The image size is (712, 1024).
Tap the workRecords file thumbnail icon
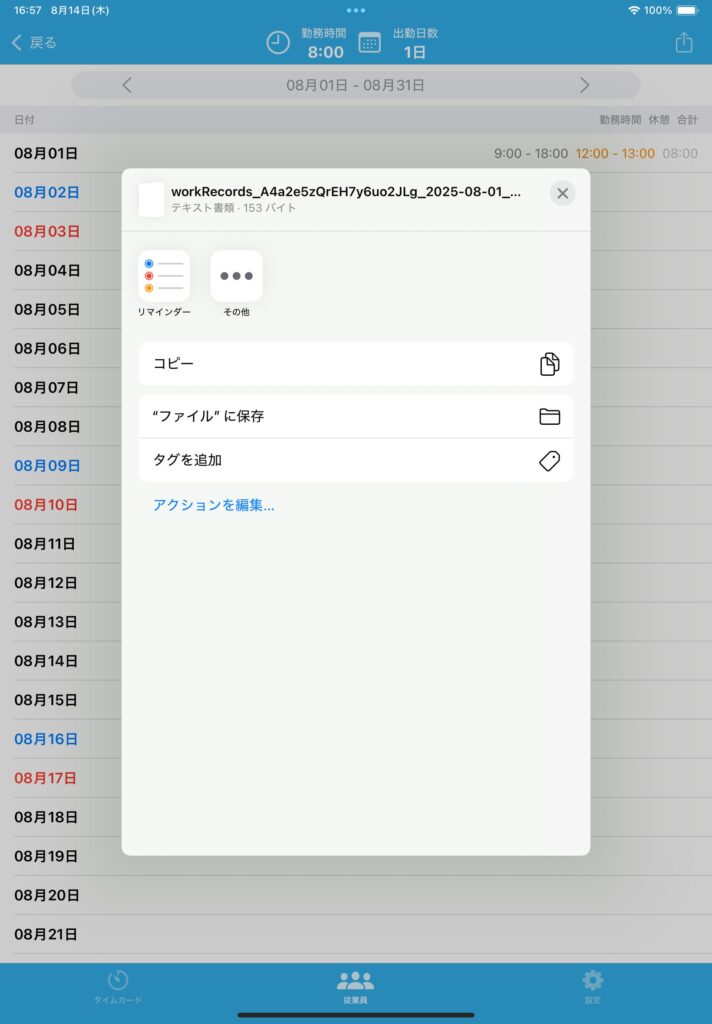151,199
